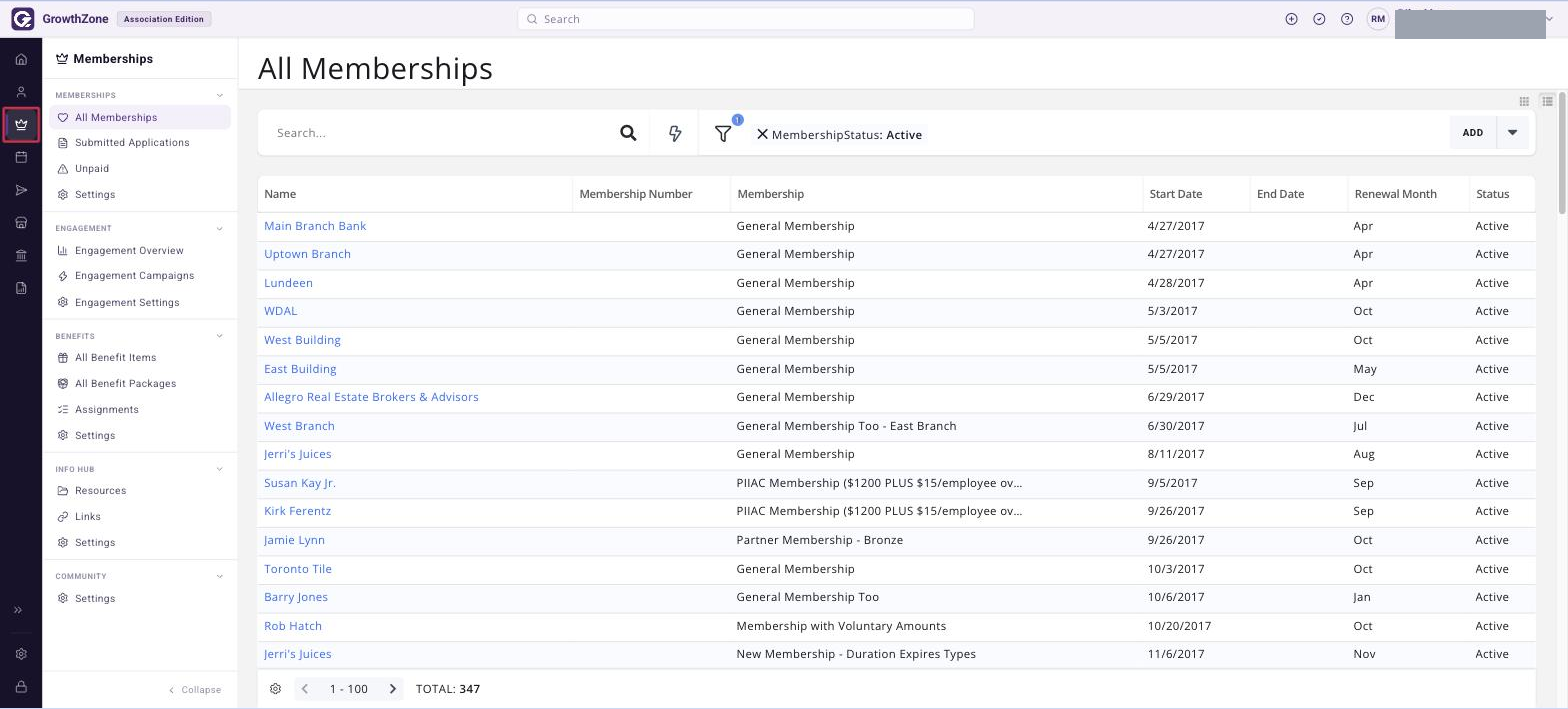Click the top global Search field
Viewport: 1568px width, 709px height.
746,19
